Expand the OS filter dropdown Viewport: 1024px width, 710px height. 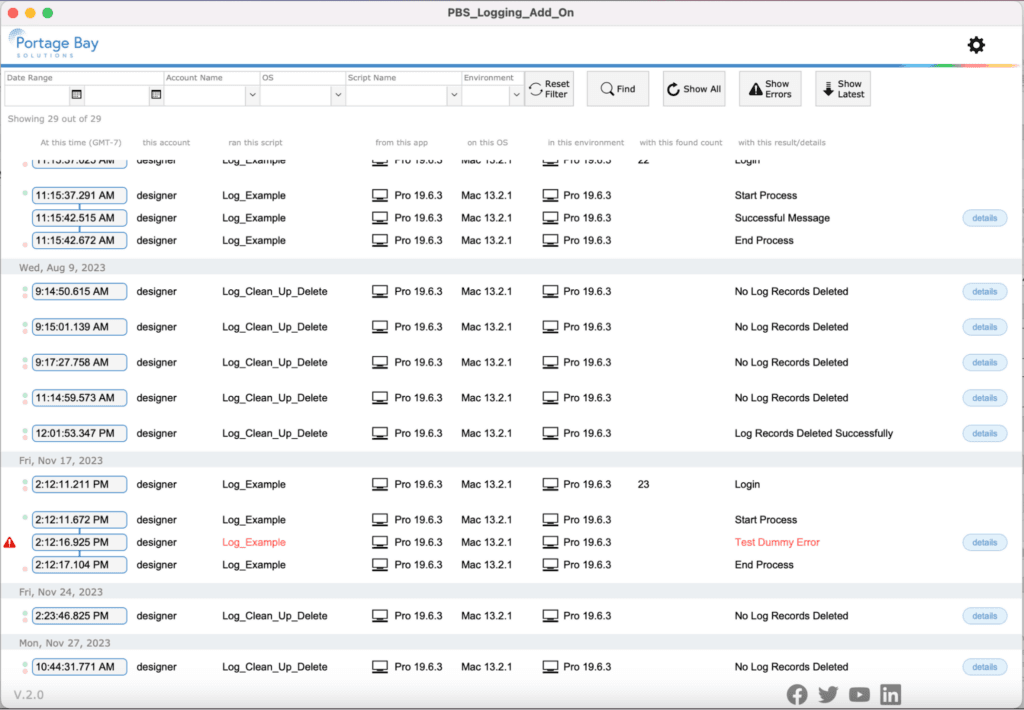(337, 95)
